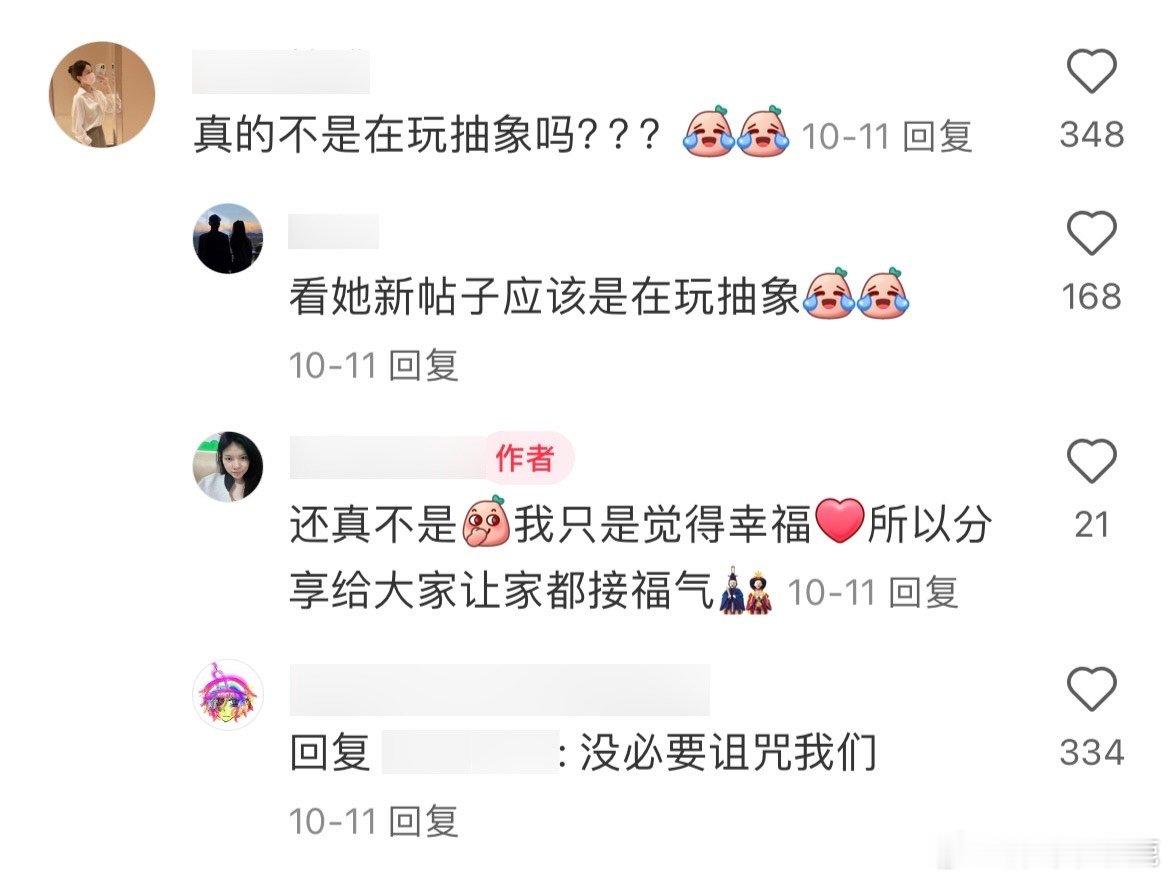
Task: Open the rainbow cartoon avatar profile
Action: (x=228, y=694)
